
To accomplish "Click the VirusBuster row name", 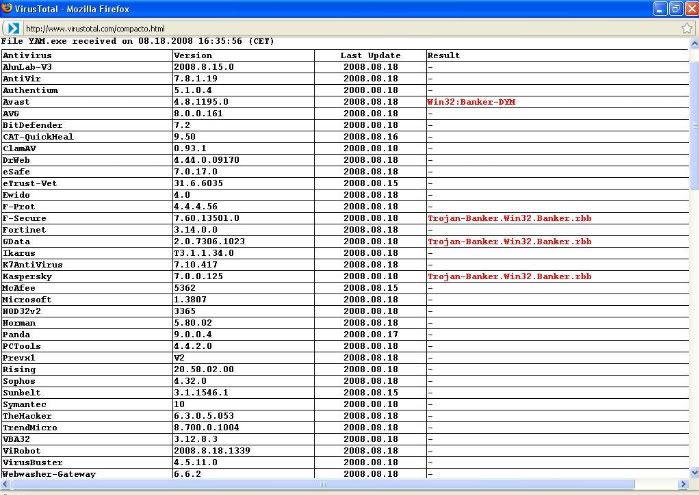I will 33,462.
